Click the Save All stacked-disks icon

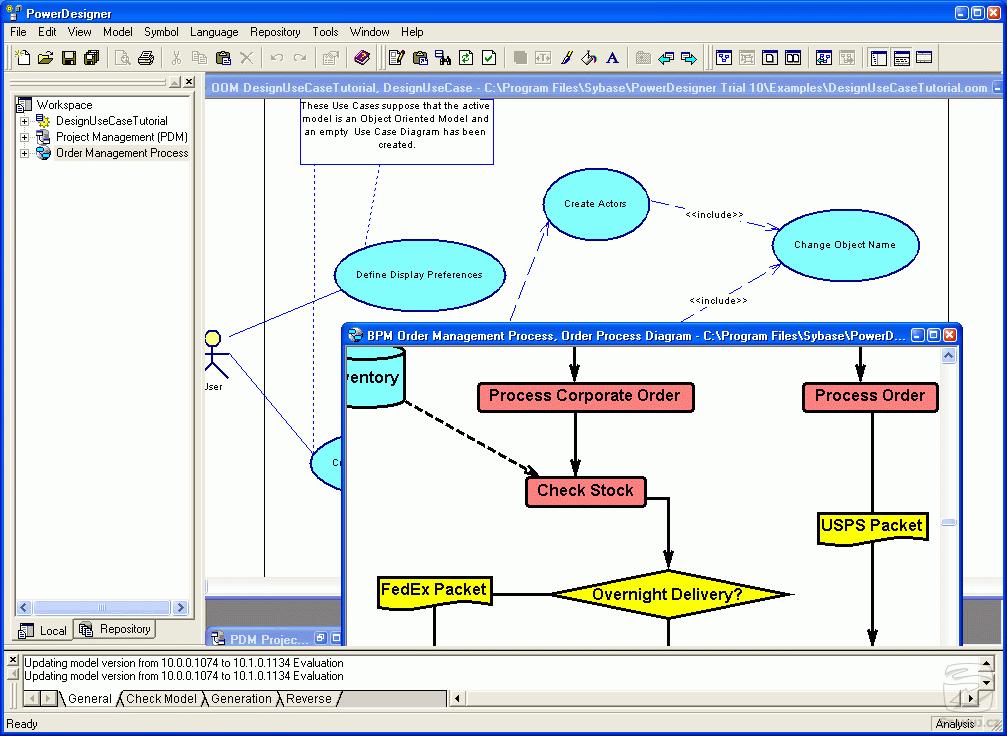pyautogui.click(x=92, y=58)
